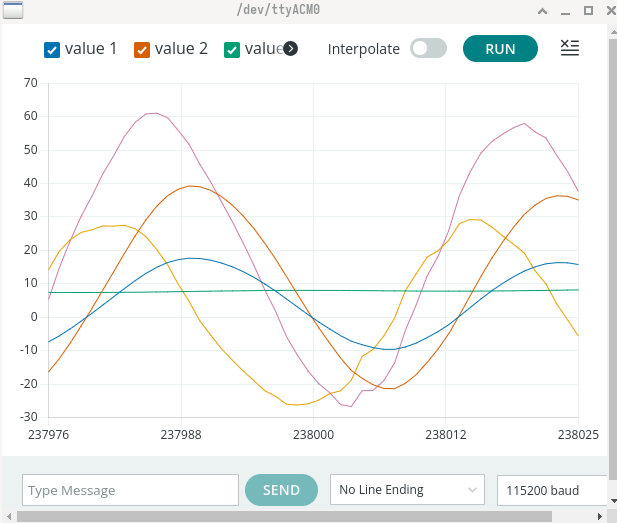Open the 115200 baud rate dropdown

point(553,490)
